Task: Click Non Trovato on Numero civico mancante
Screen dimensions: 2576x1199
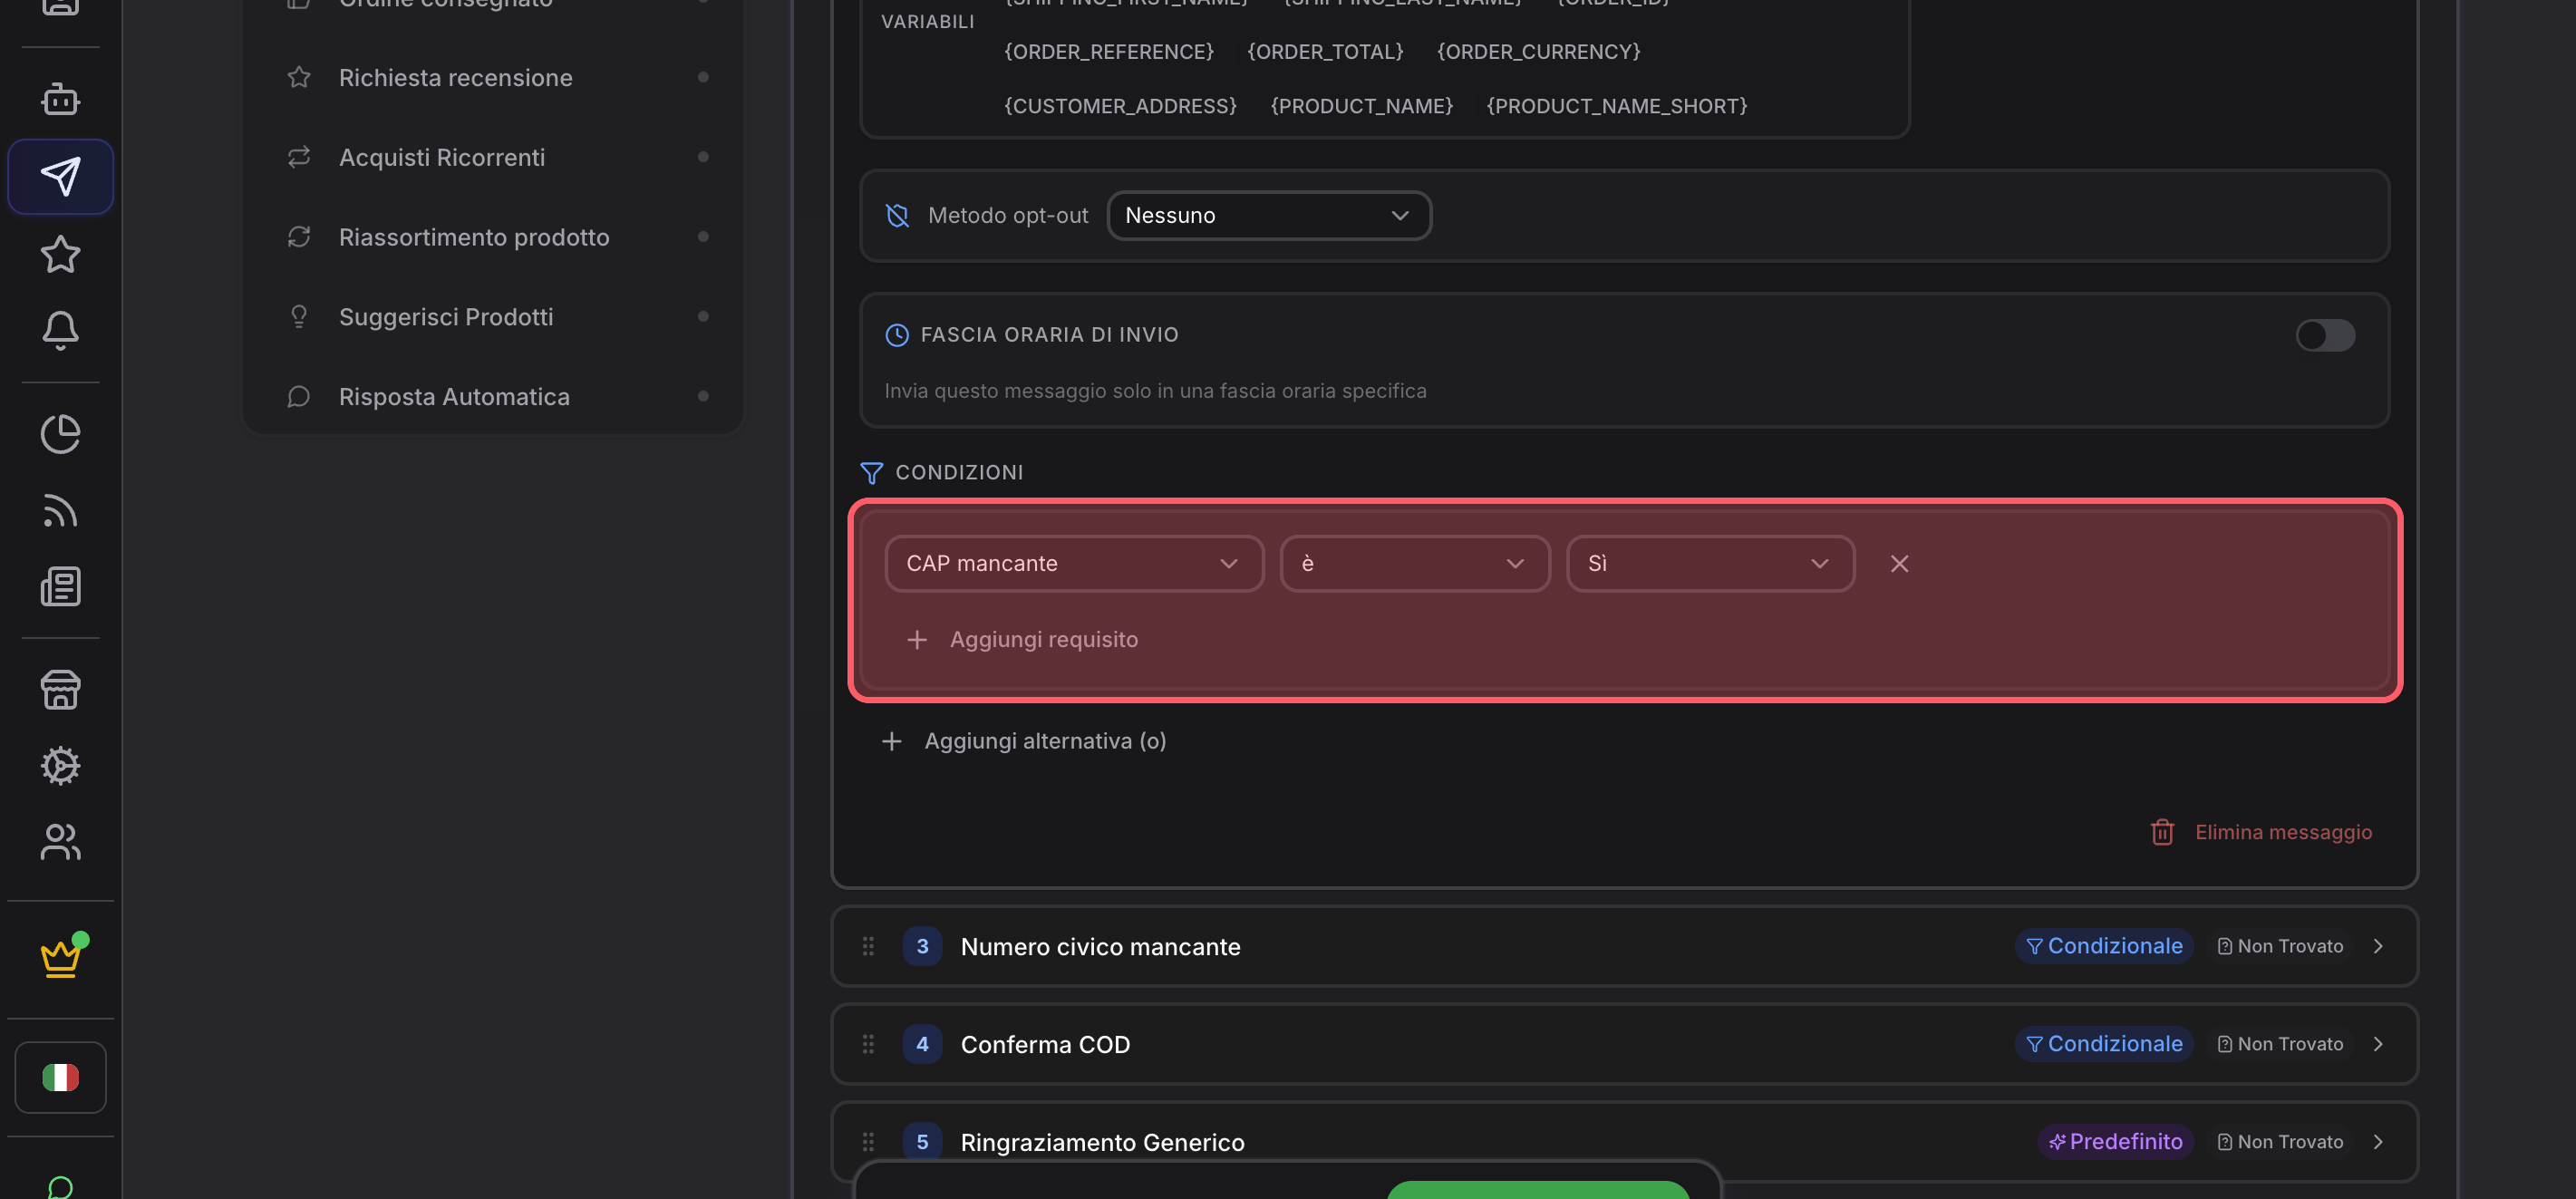Action: point(2280,946)
